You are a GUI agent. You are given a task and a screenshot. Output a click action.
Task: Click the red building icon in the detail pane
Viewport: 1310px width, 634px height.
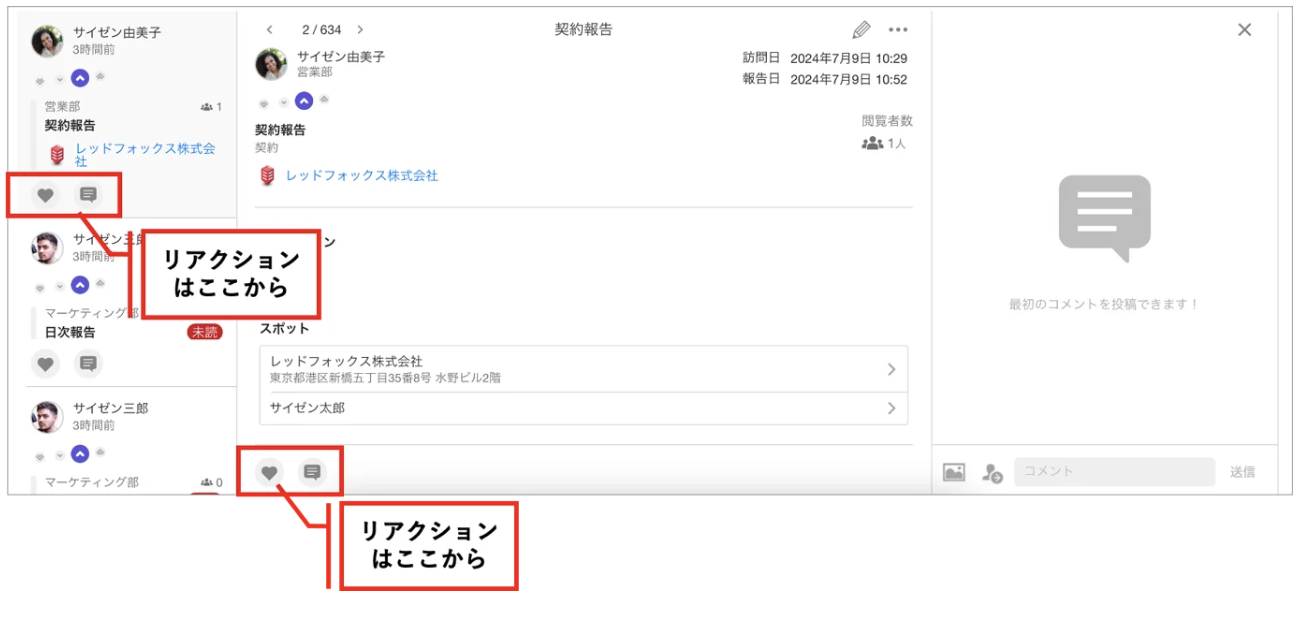(x=267, y=176)
